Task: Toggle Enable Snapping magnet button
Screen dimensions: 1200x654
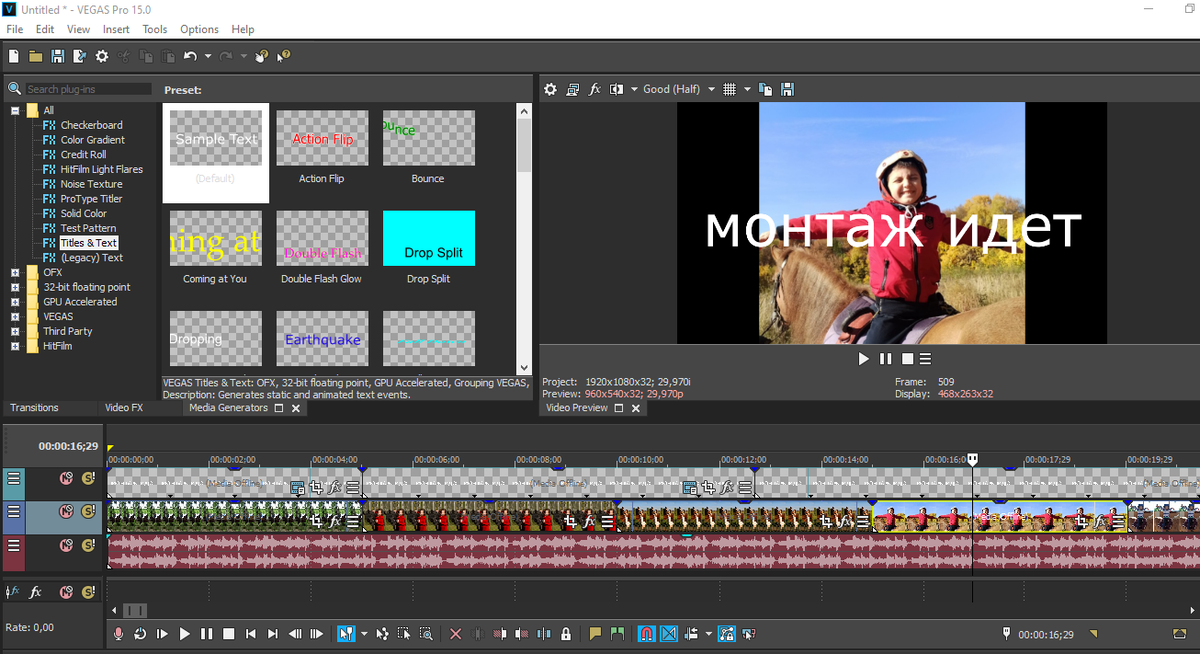Action: [647, 634]
